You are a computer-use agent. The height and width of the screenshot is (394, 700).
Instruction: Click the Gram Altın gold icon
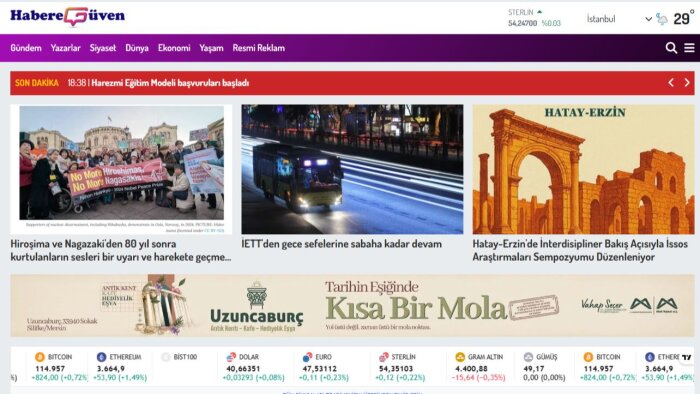[x=460, y=357]
